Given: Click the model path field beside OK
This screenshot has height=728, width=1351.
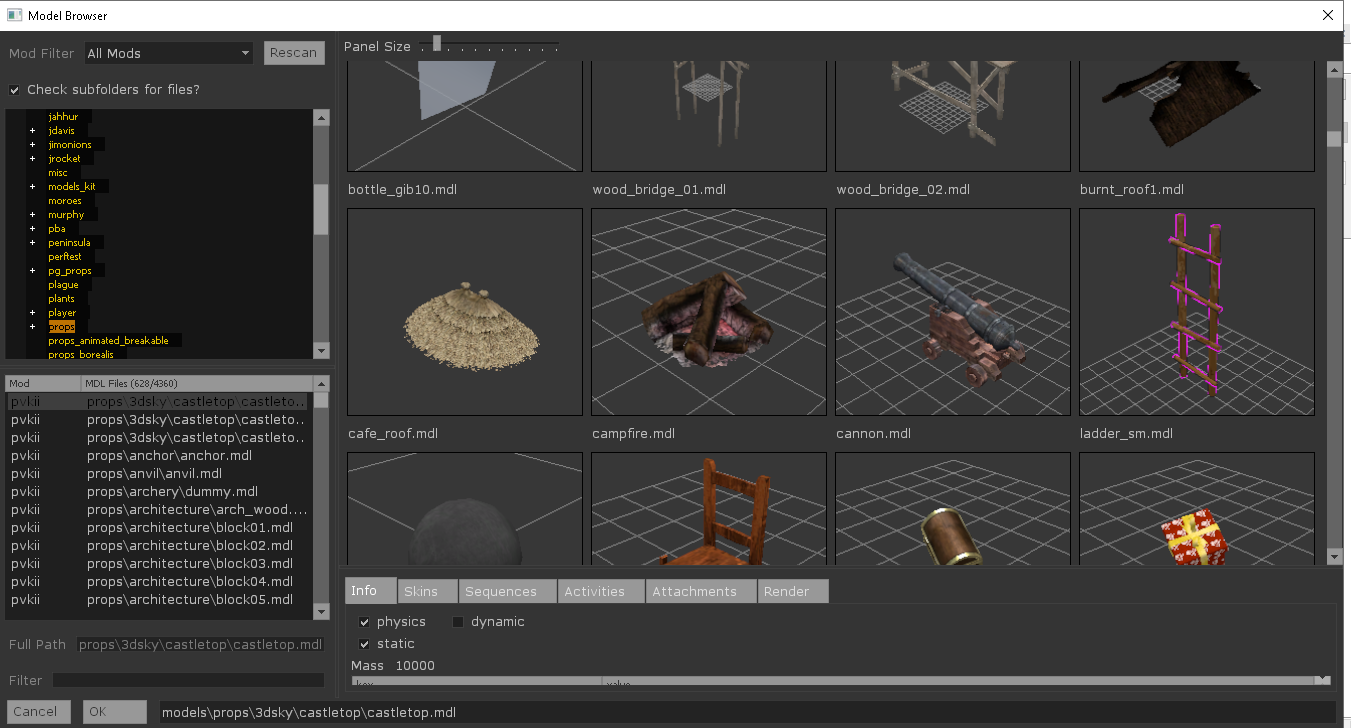Looking at the screenshot, I should click(x=748, y=712).
